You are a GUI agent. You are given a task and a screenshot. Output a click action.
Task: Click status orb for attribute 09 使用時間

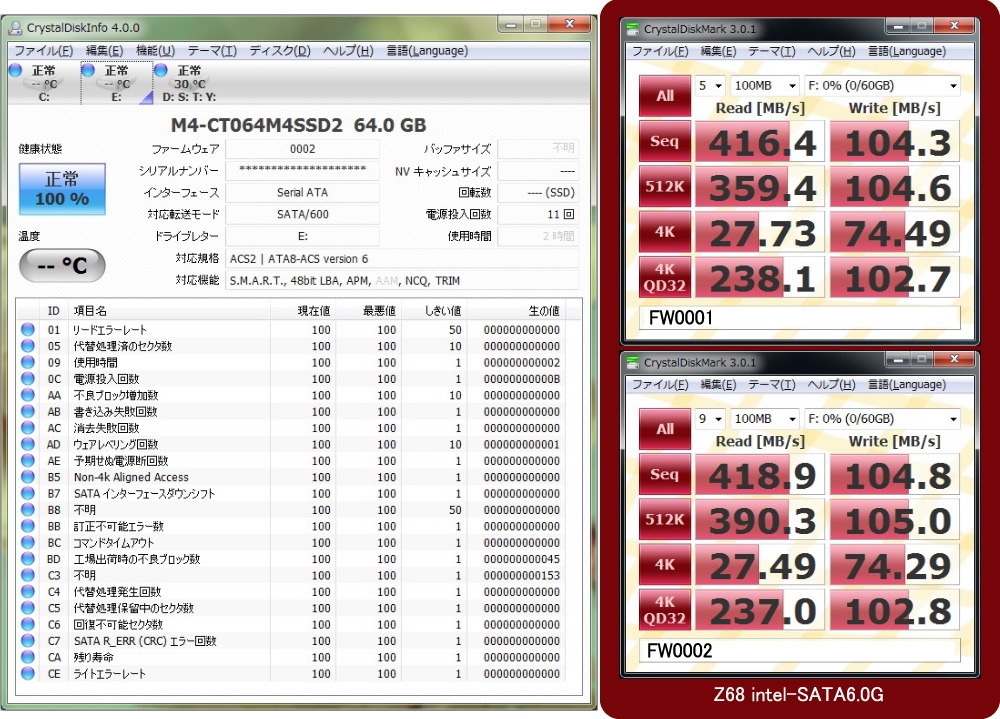(x=27, y=362)
